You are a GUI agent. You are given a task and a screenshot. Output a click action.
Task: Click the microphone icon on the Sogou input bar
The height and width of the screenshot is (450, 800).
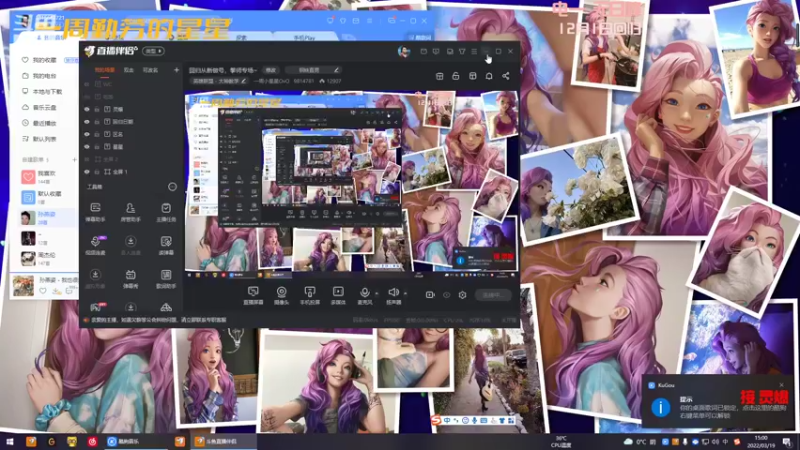(474, 421)
